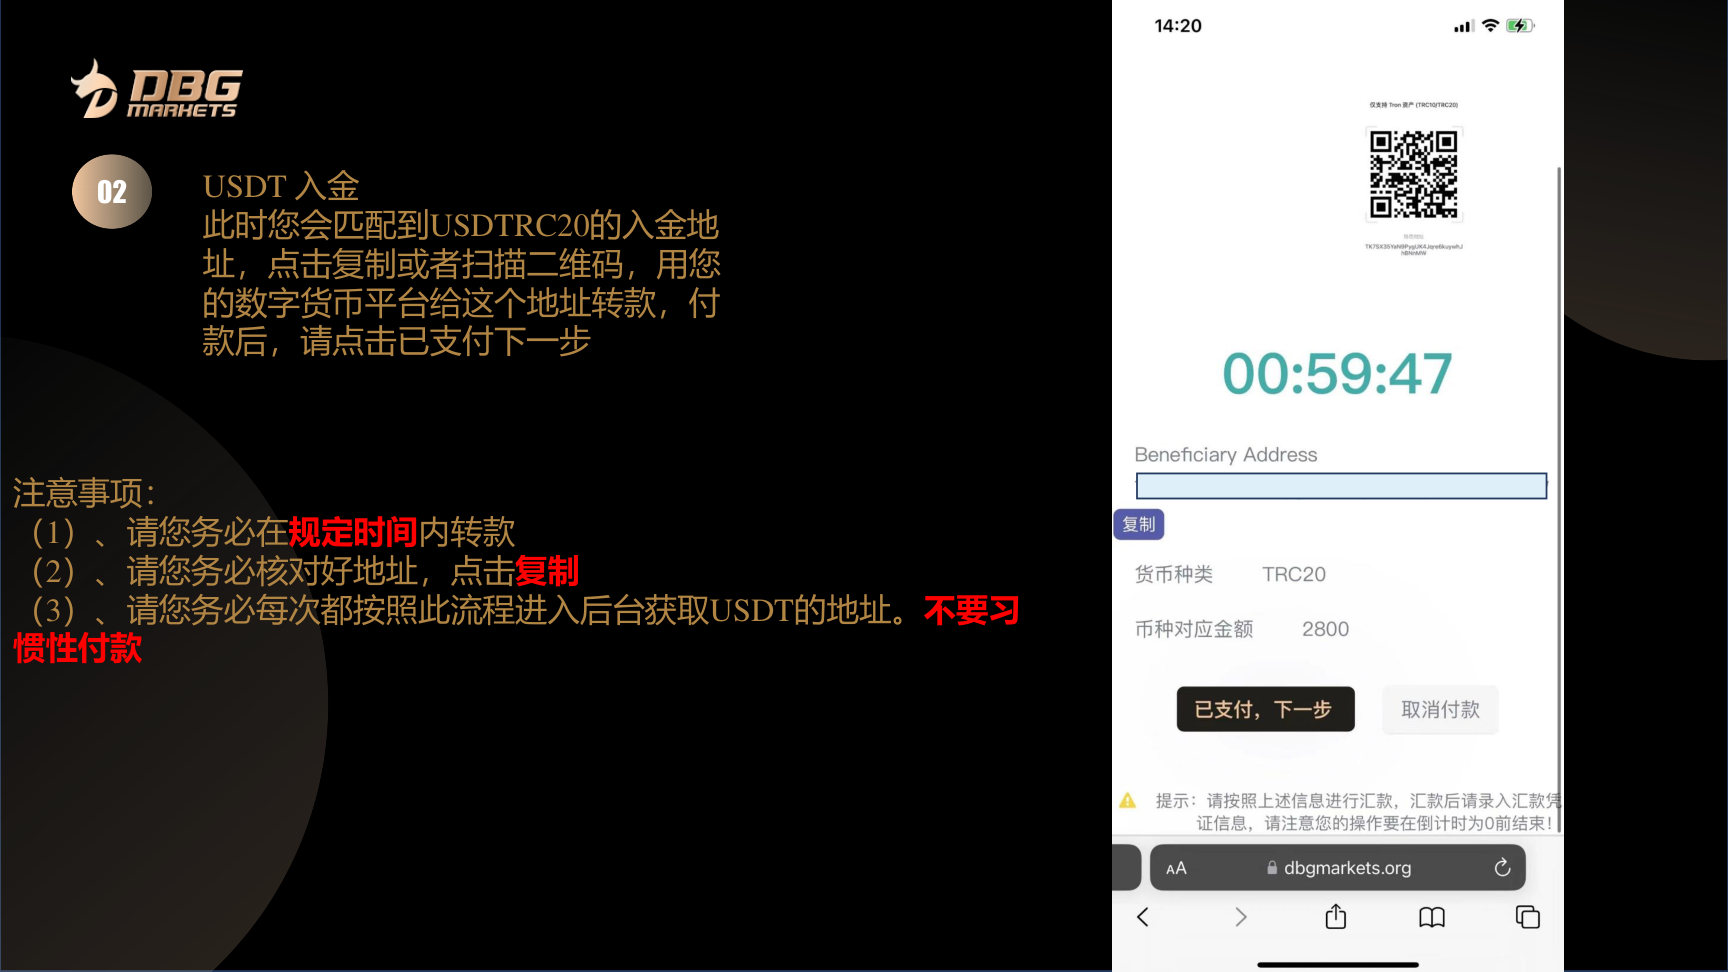Click the 14:20 status bar clock
This screenshot has height=972, width=1728.
1178,26
